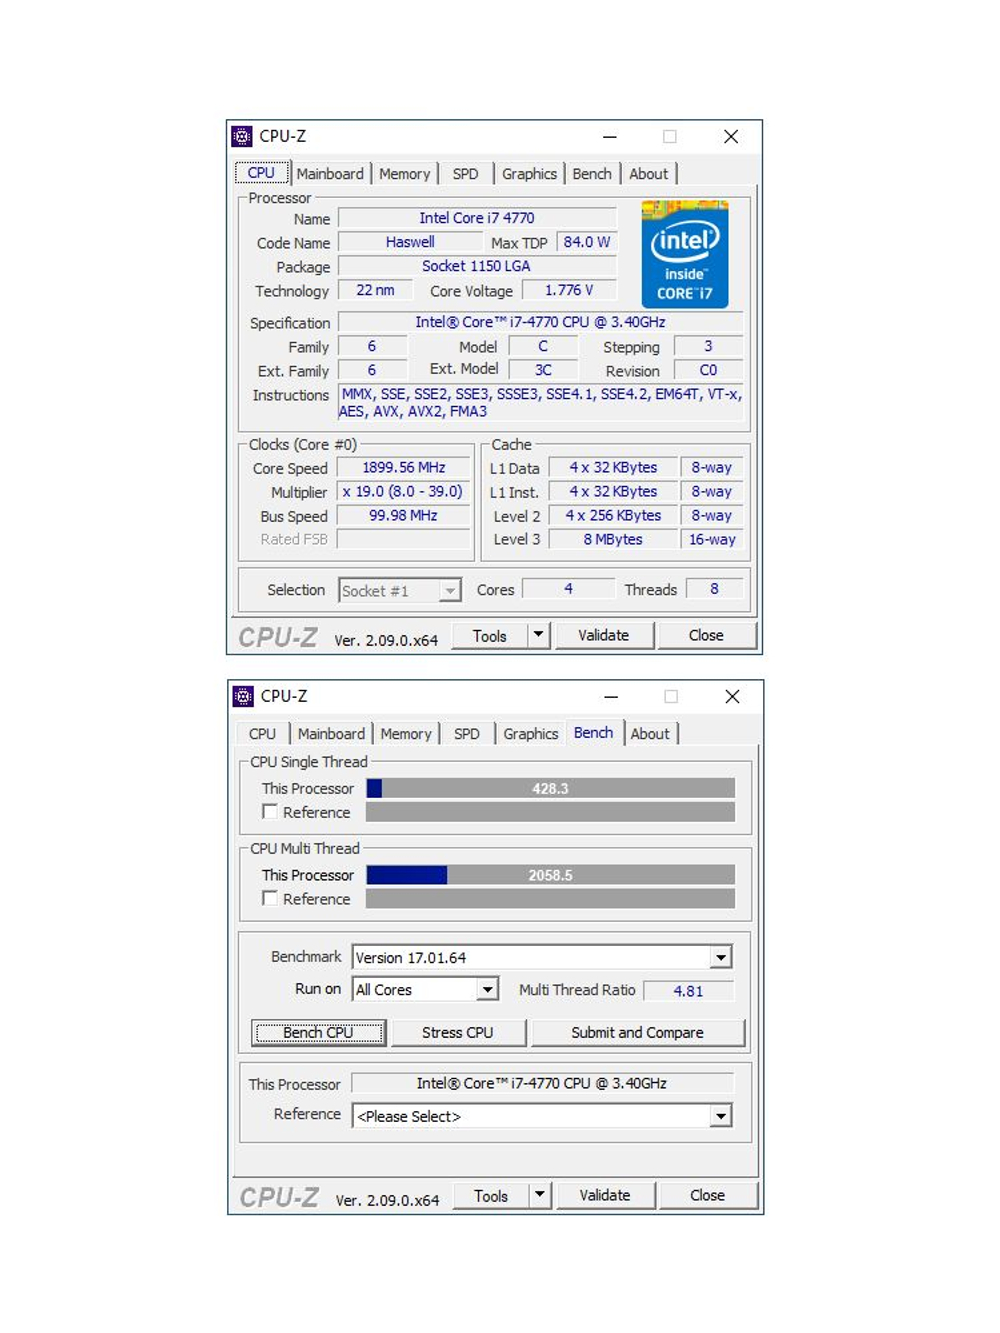Open Tools dropdown arrow in top window
Image resolution: width=1000 pixels, height=1333 pixels.
(x=539, y=635)
